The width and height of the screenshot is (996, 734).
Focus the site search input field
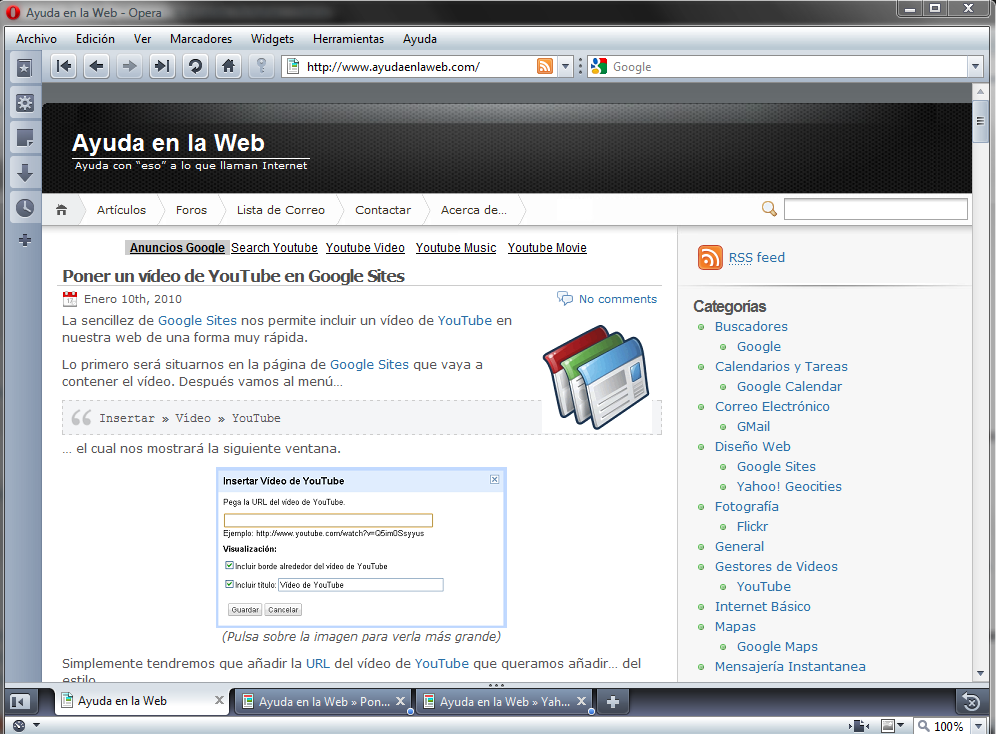(876, 209)
